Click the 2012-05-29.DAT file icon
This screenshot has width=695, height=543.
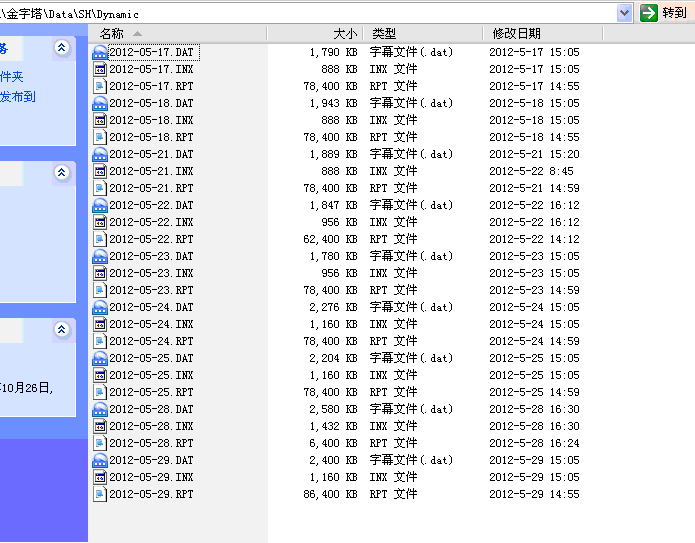[100, 460]
